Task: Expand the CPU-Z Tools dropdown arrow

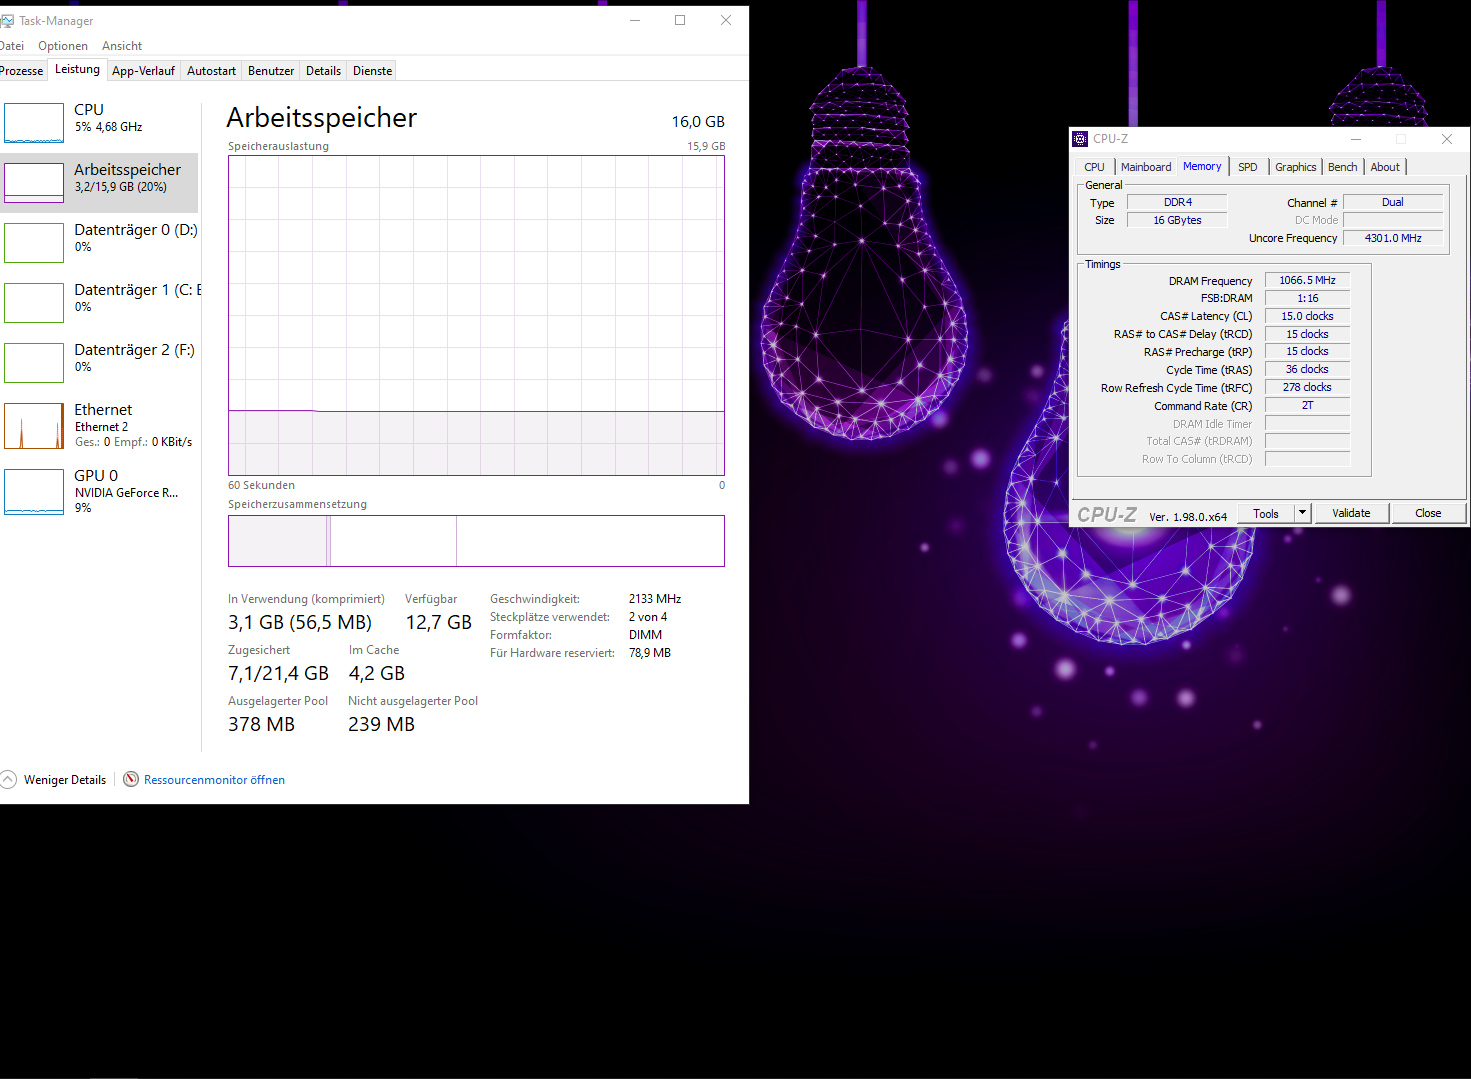Action: pyautogui.click(x=1302, y=513)
